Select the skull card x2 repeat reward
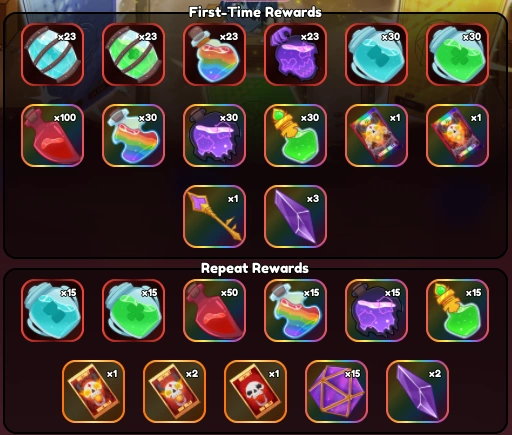 tap(174, 391)
